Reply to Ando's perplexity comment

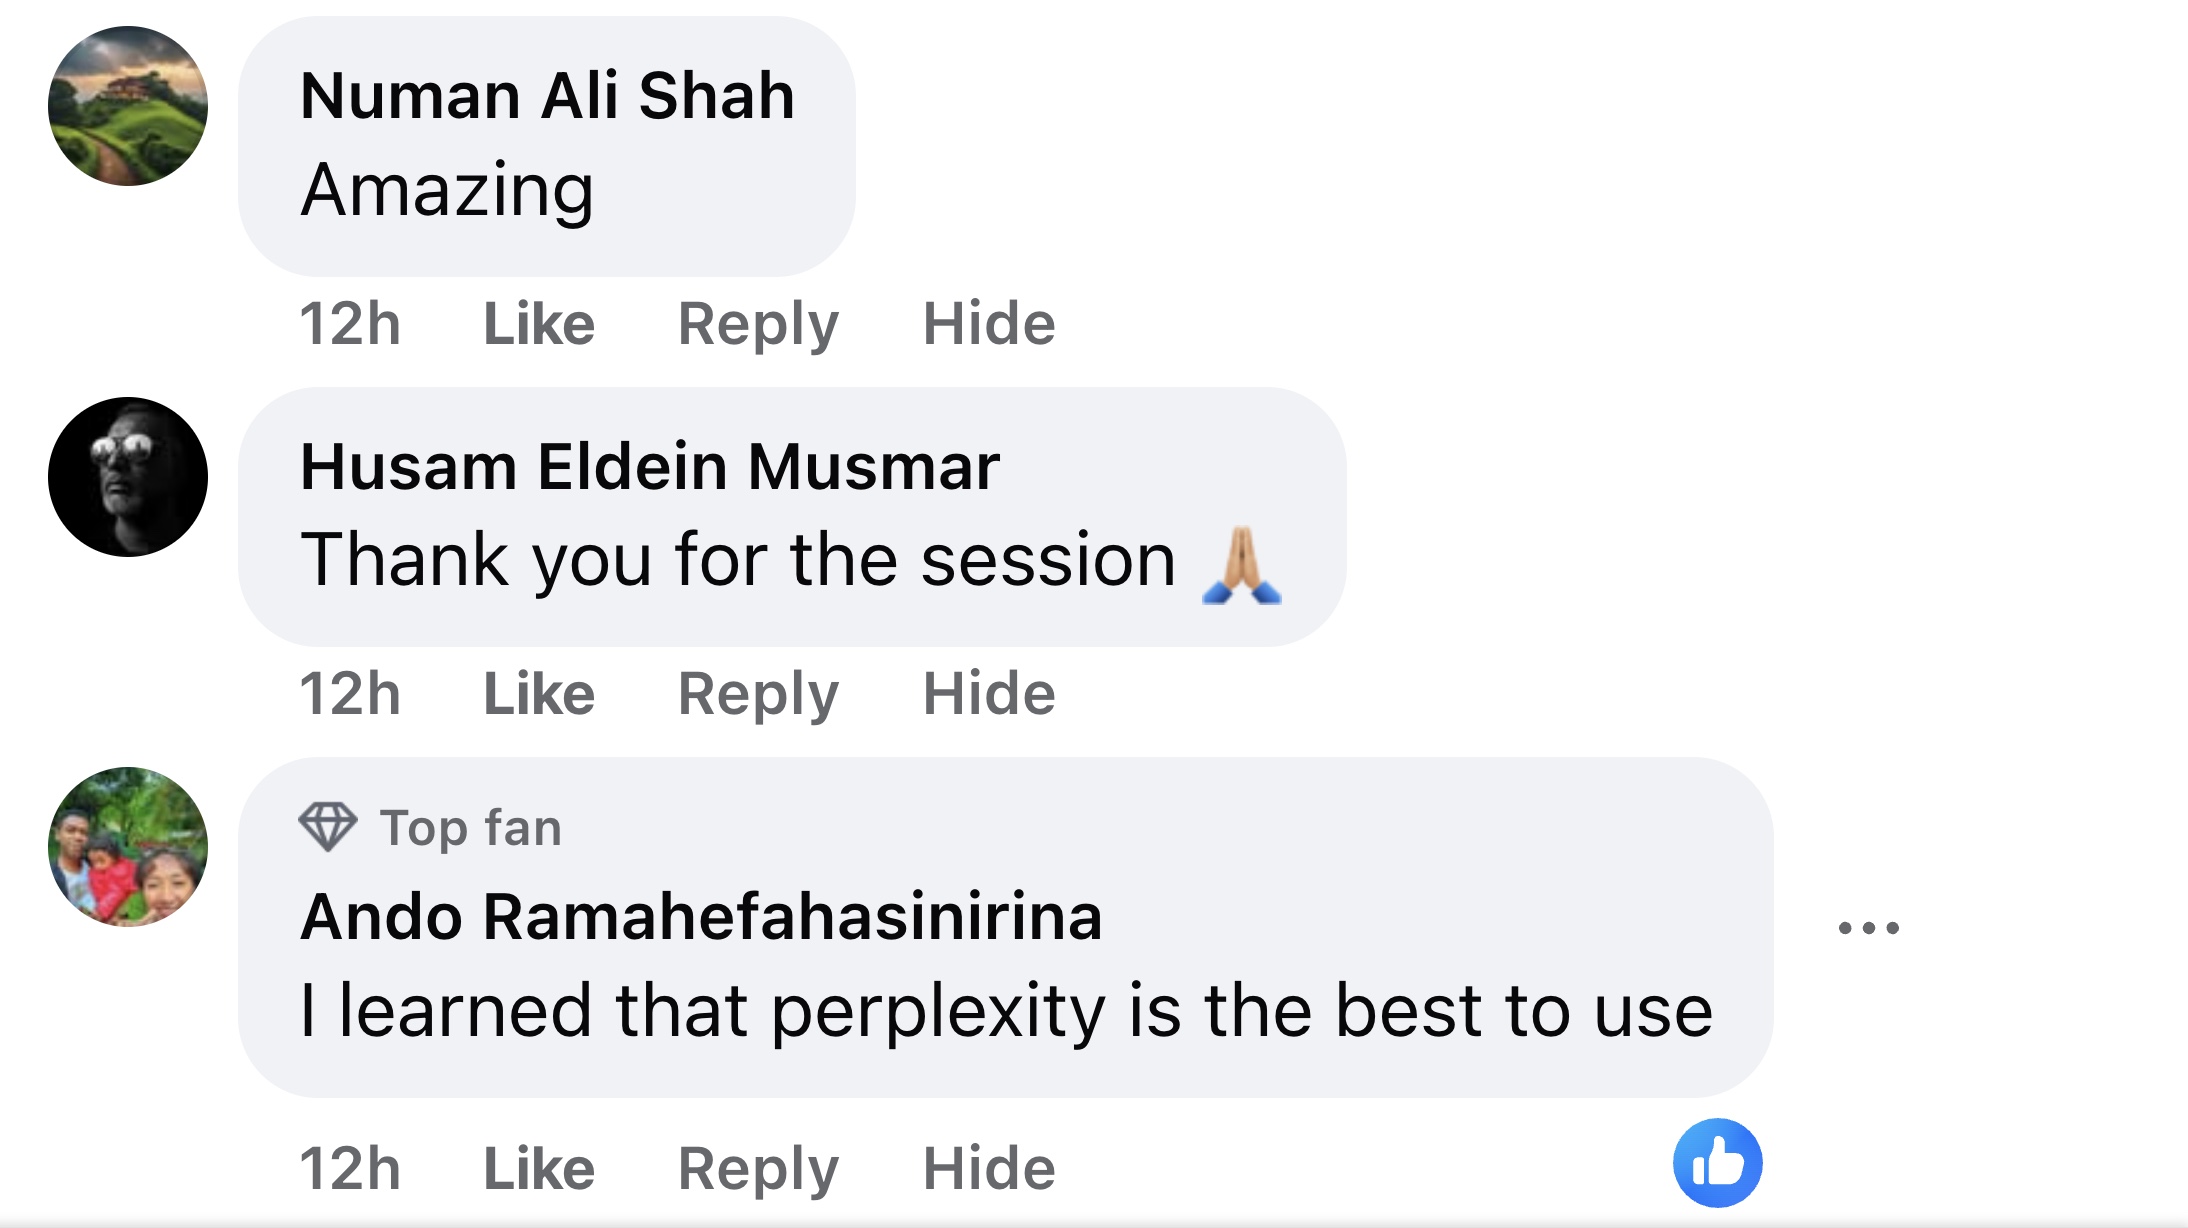(x=758, y=1168)
